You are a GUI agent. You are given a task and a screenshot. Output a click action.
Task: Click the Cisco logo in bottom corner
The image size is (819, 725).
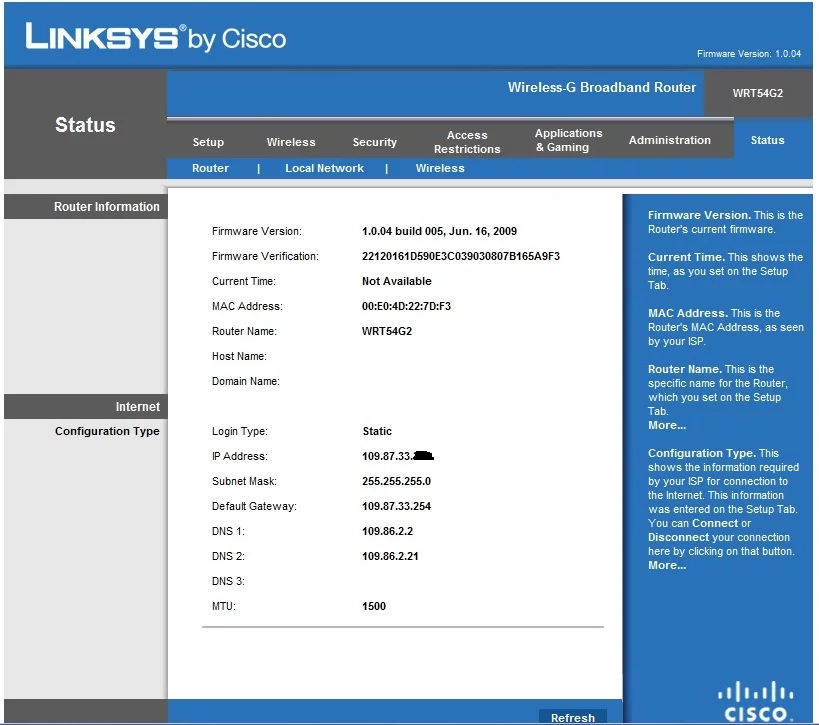click(x=755, y=700)
